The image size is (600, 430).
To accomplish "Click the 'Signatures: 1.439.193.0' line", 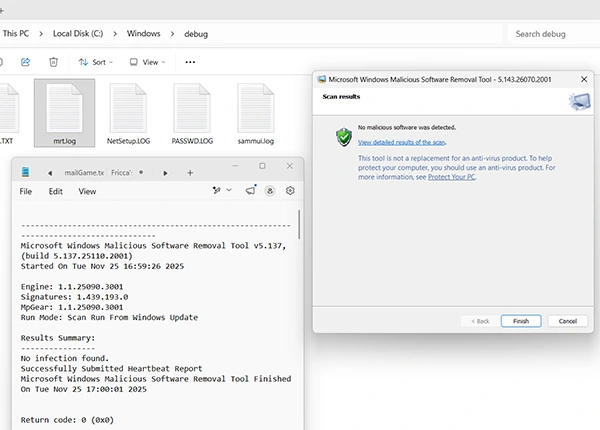I will (74, 297).
